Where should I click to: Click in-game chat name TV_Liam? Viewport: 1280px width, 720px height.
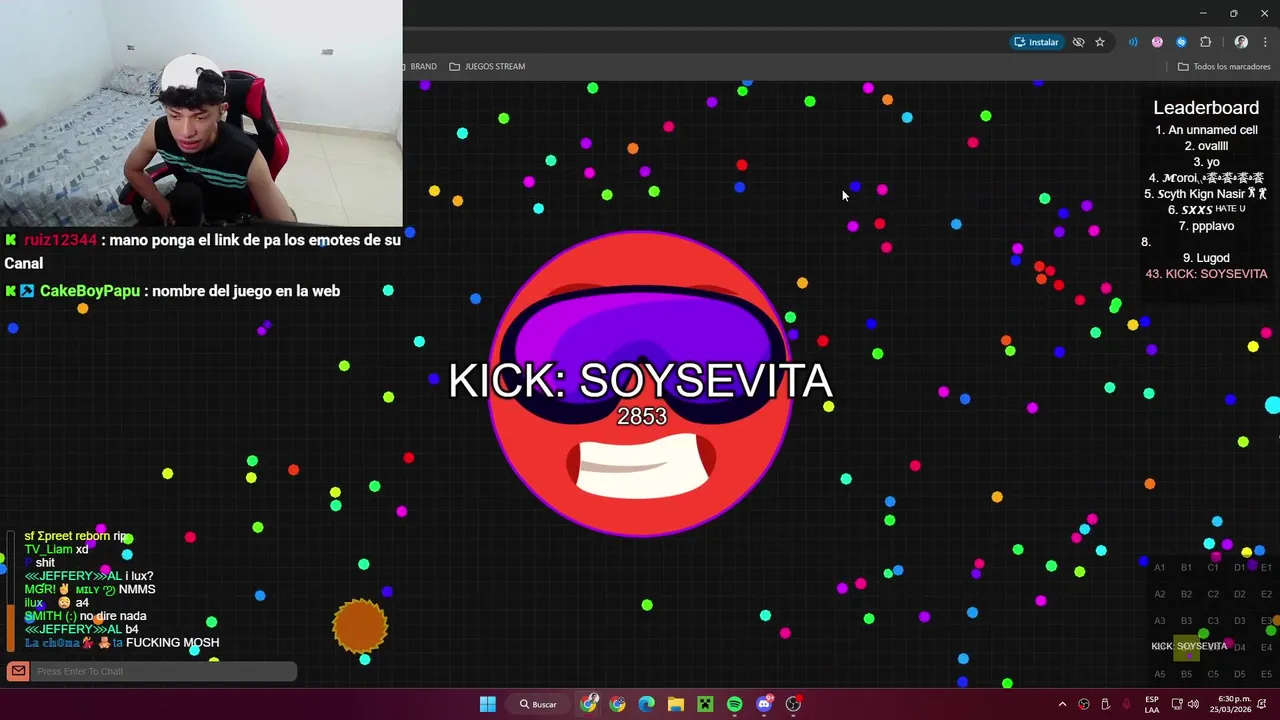[48, 549]
